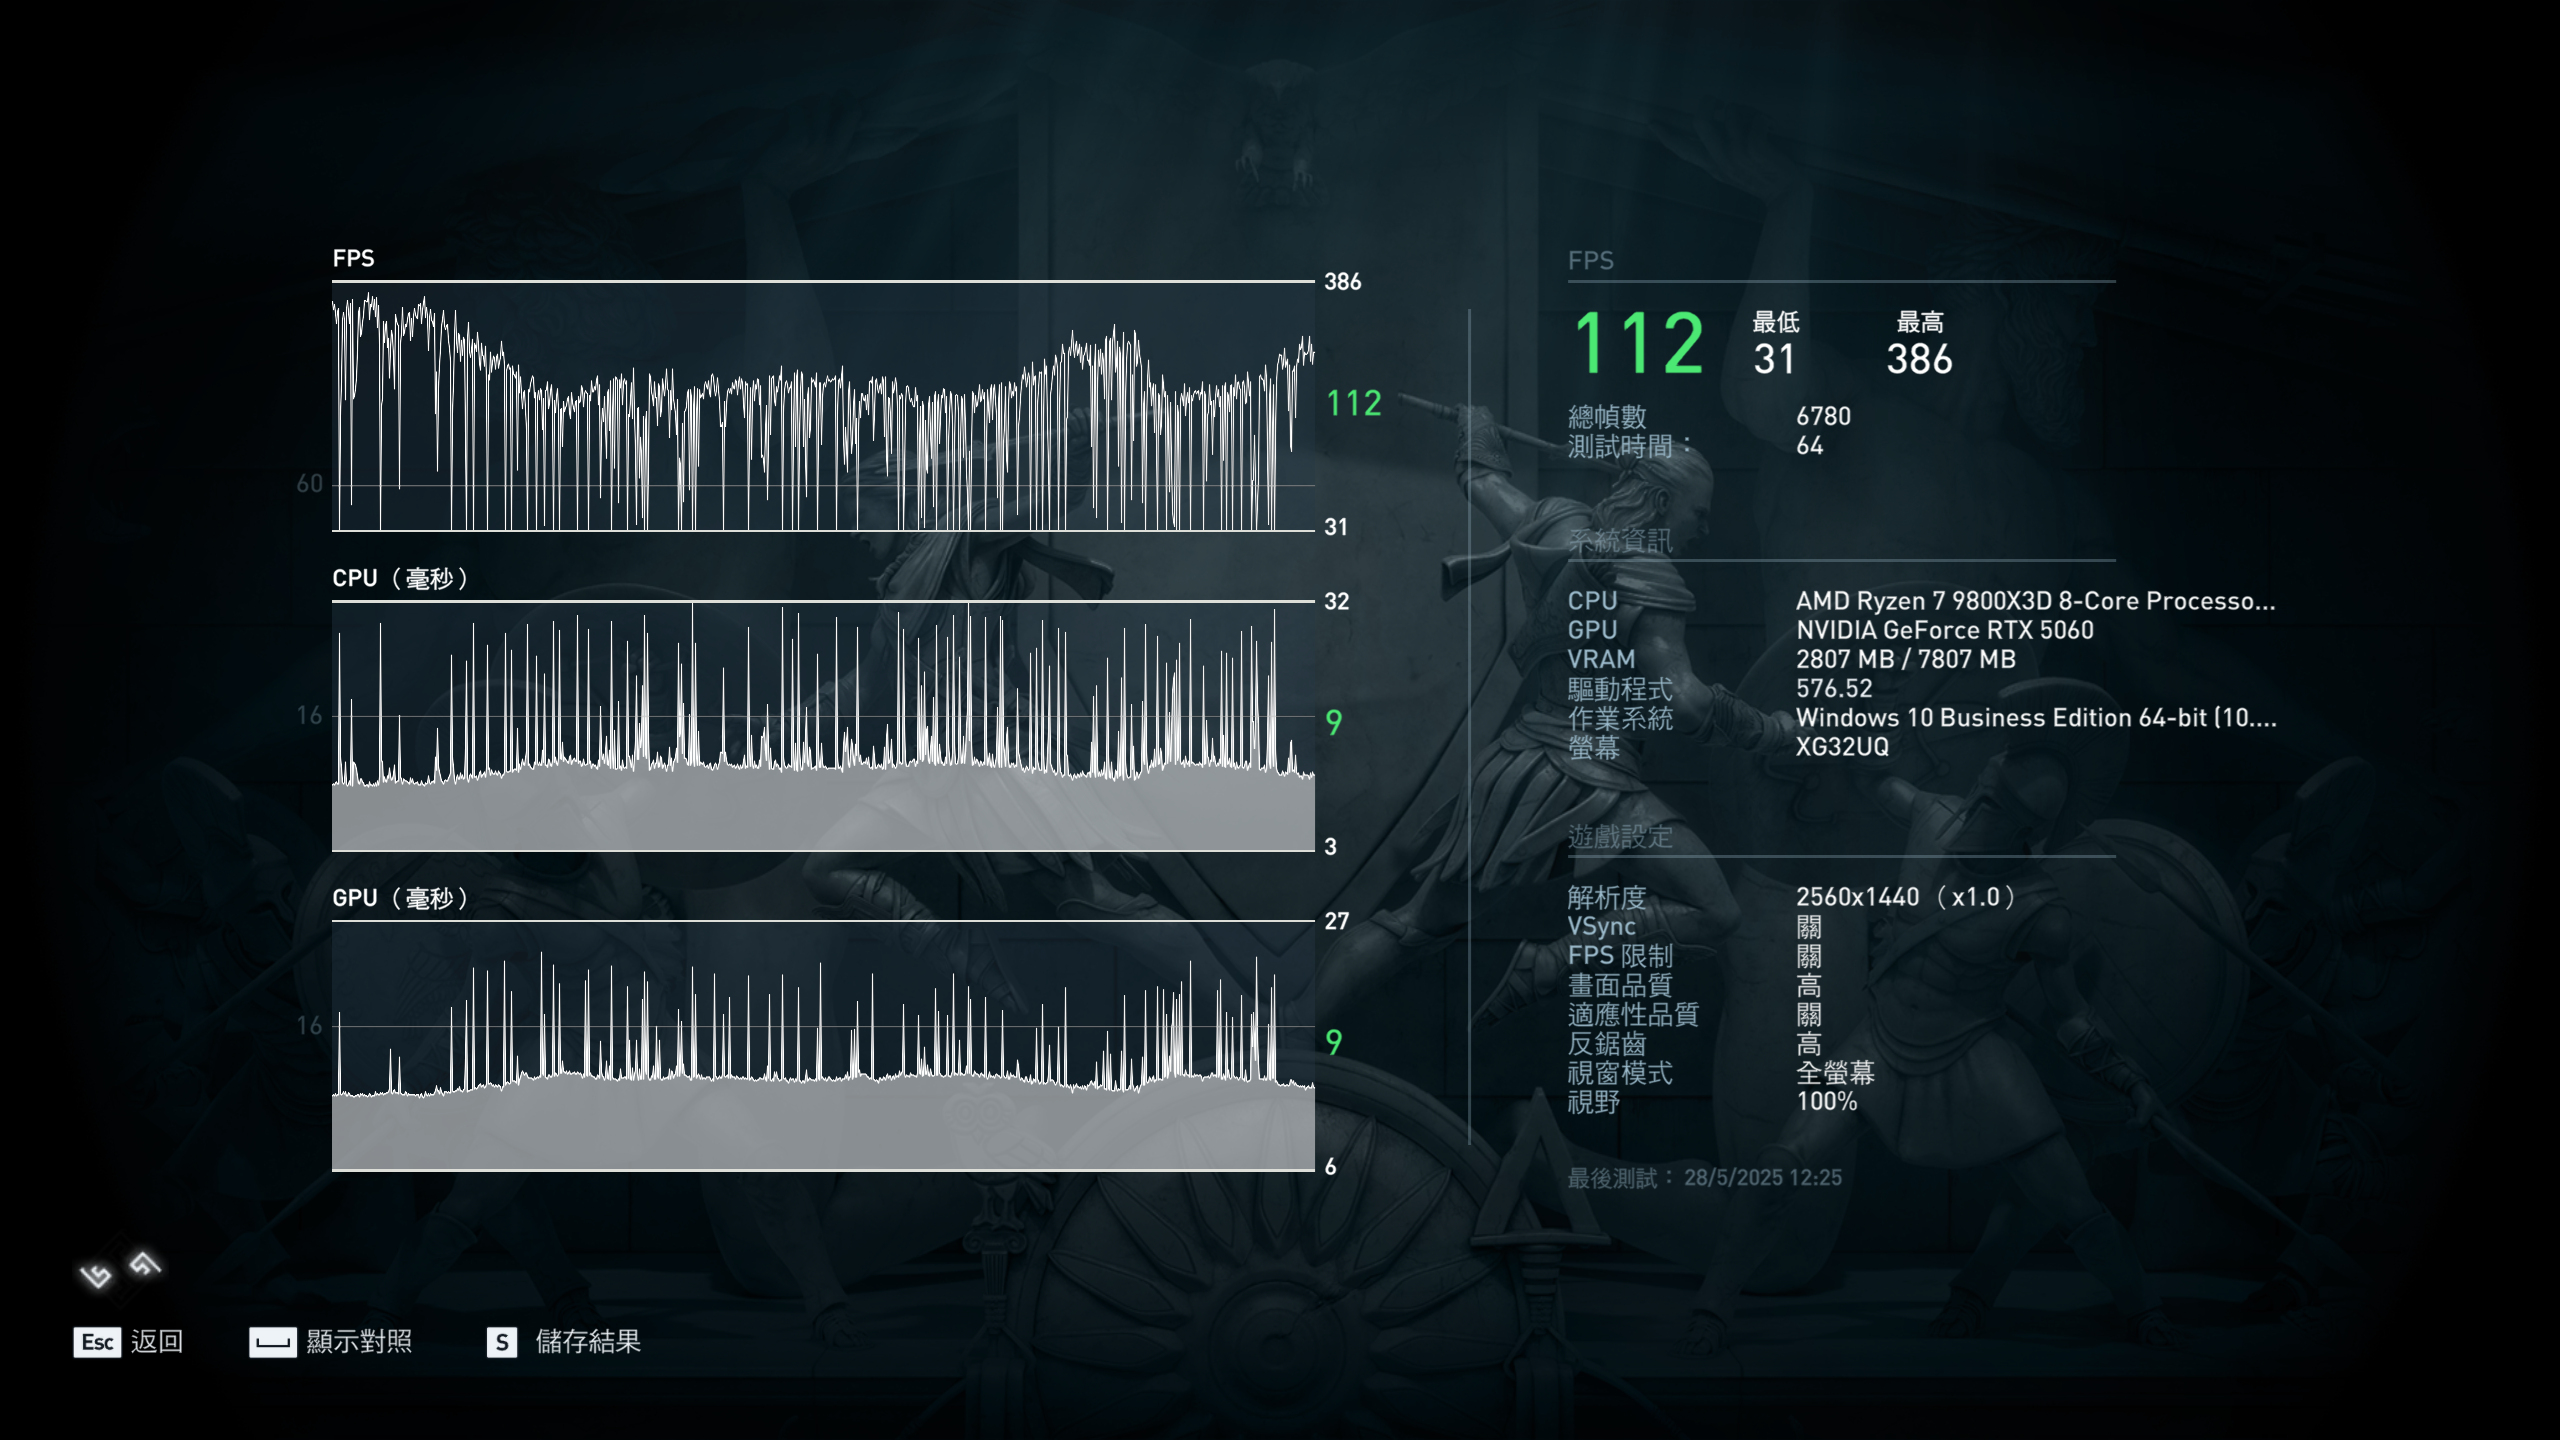Click the Windows 10 Business Edition text
Viewport: 2560px width, 1440px height.
click(x=2036, y=718)
